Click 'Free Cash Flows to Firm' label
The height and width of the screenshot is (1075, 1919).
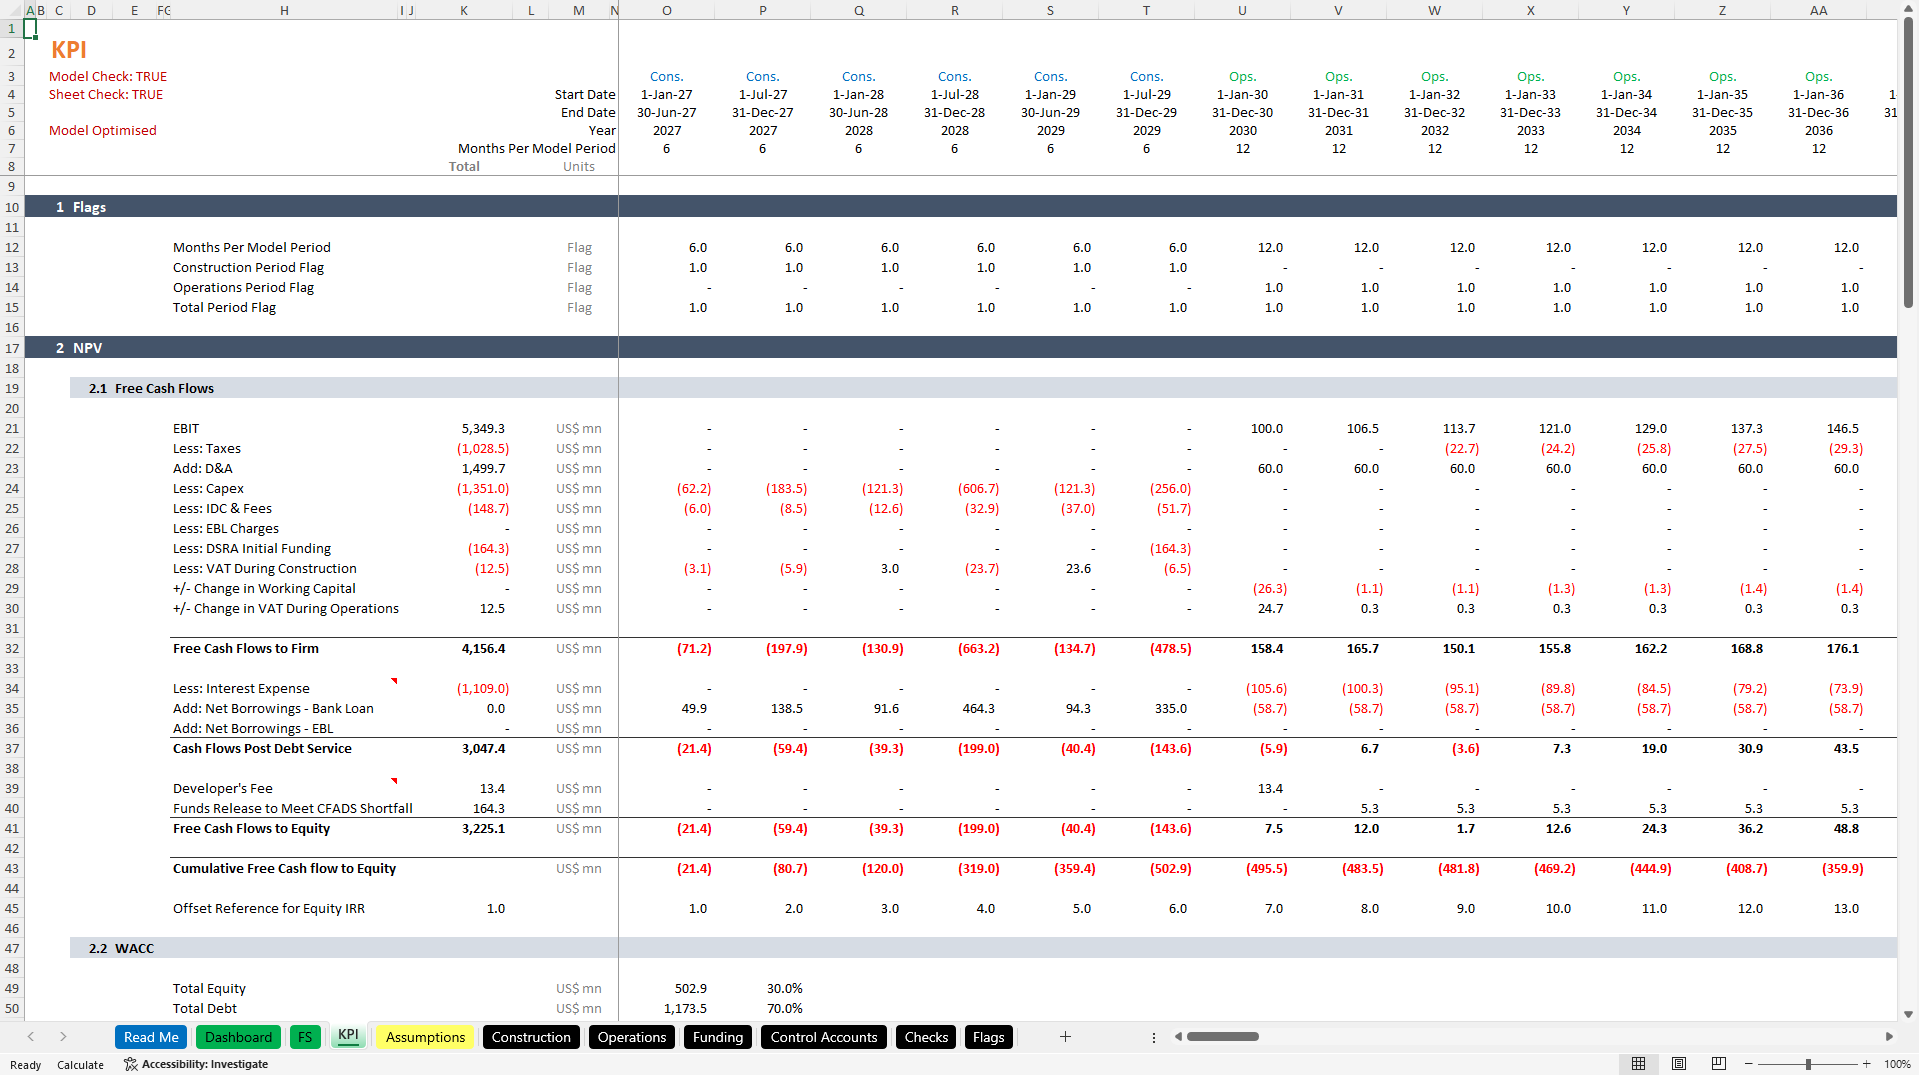pyautogui.click(x=246, y=648)
